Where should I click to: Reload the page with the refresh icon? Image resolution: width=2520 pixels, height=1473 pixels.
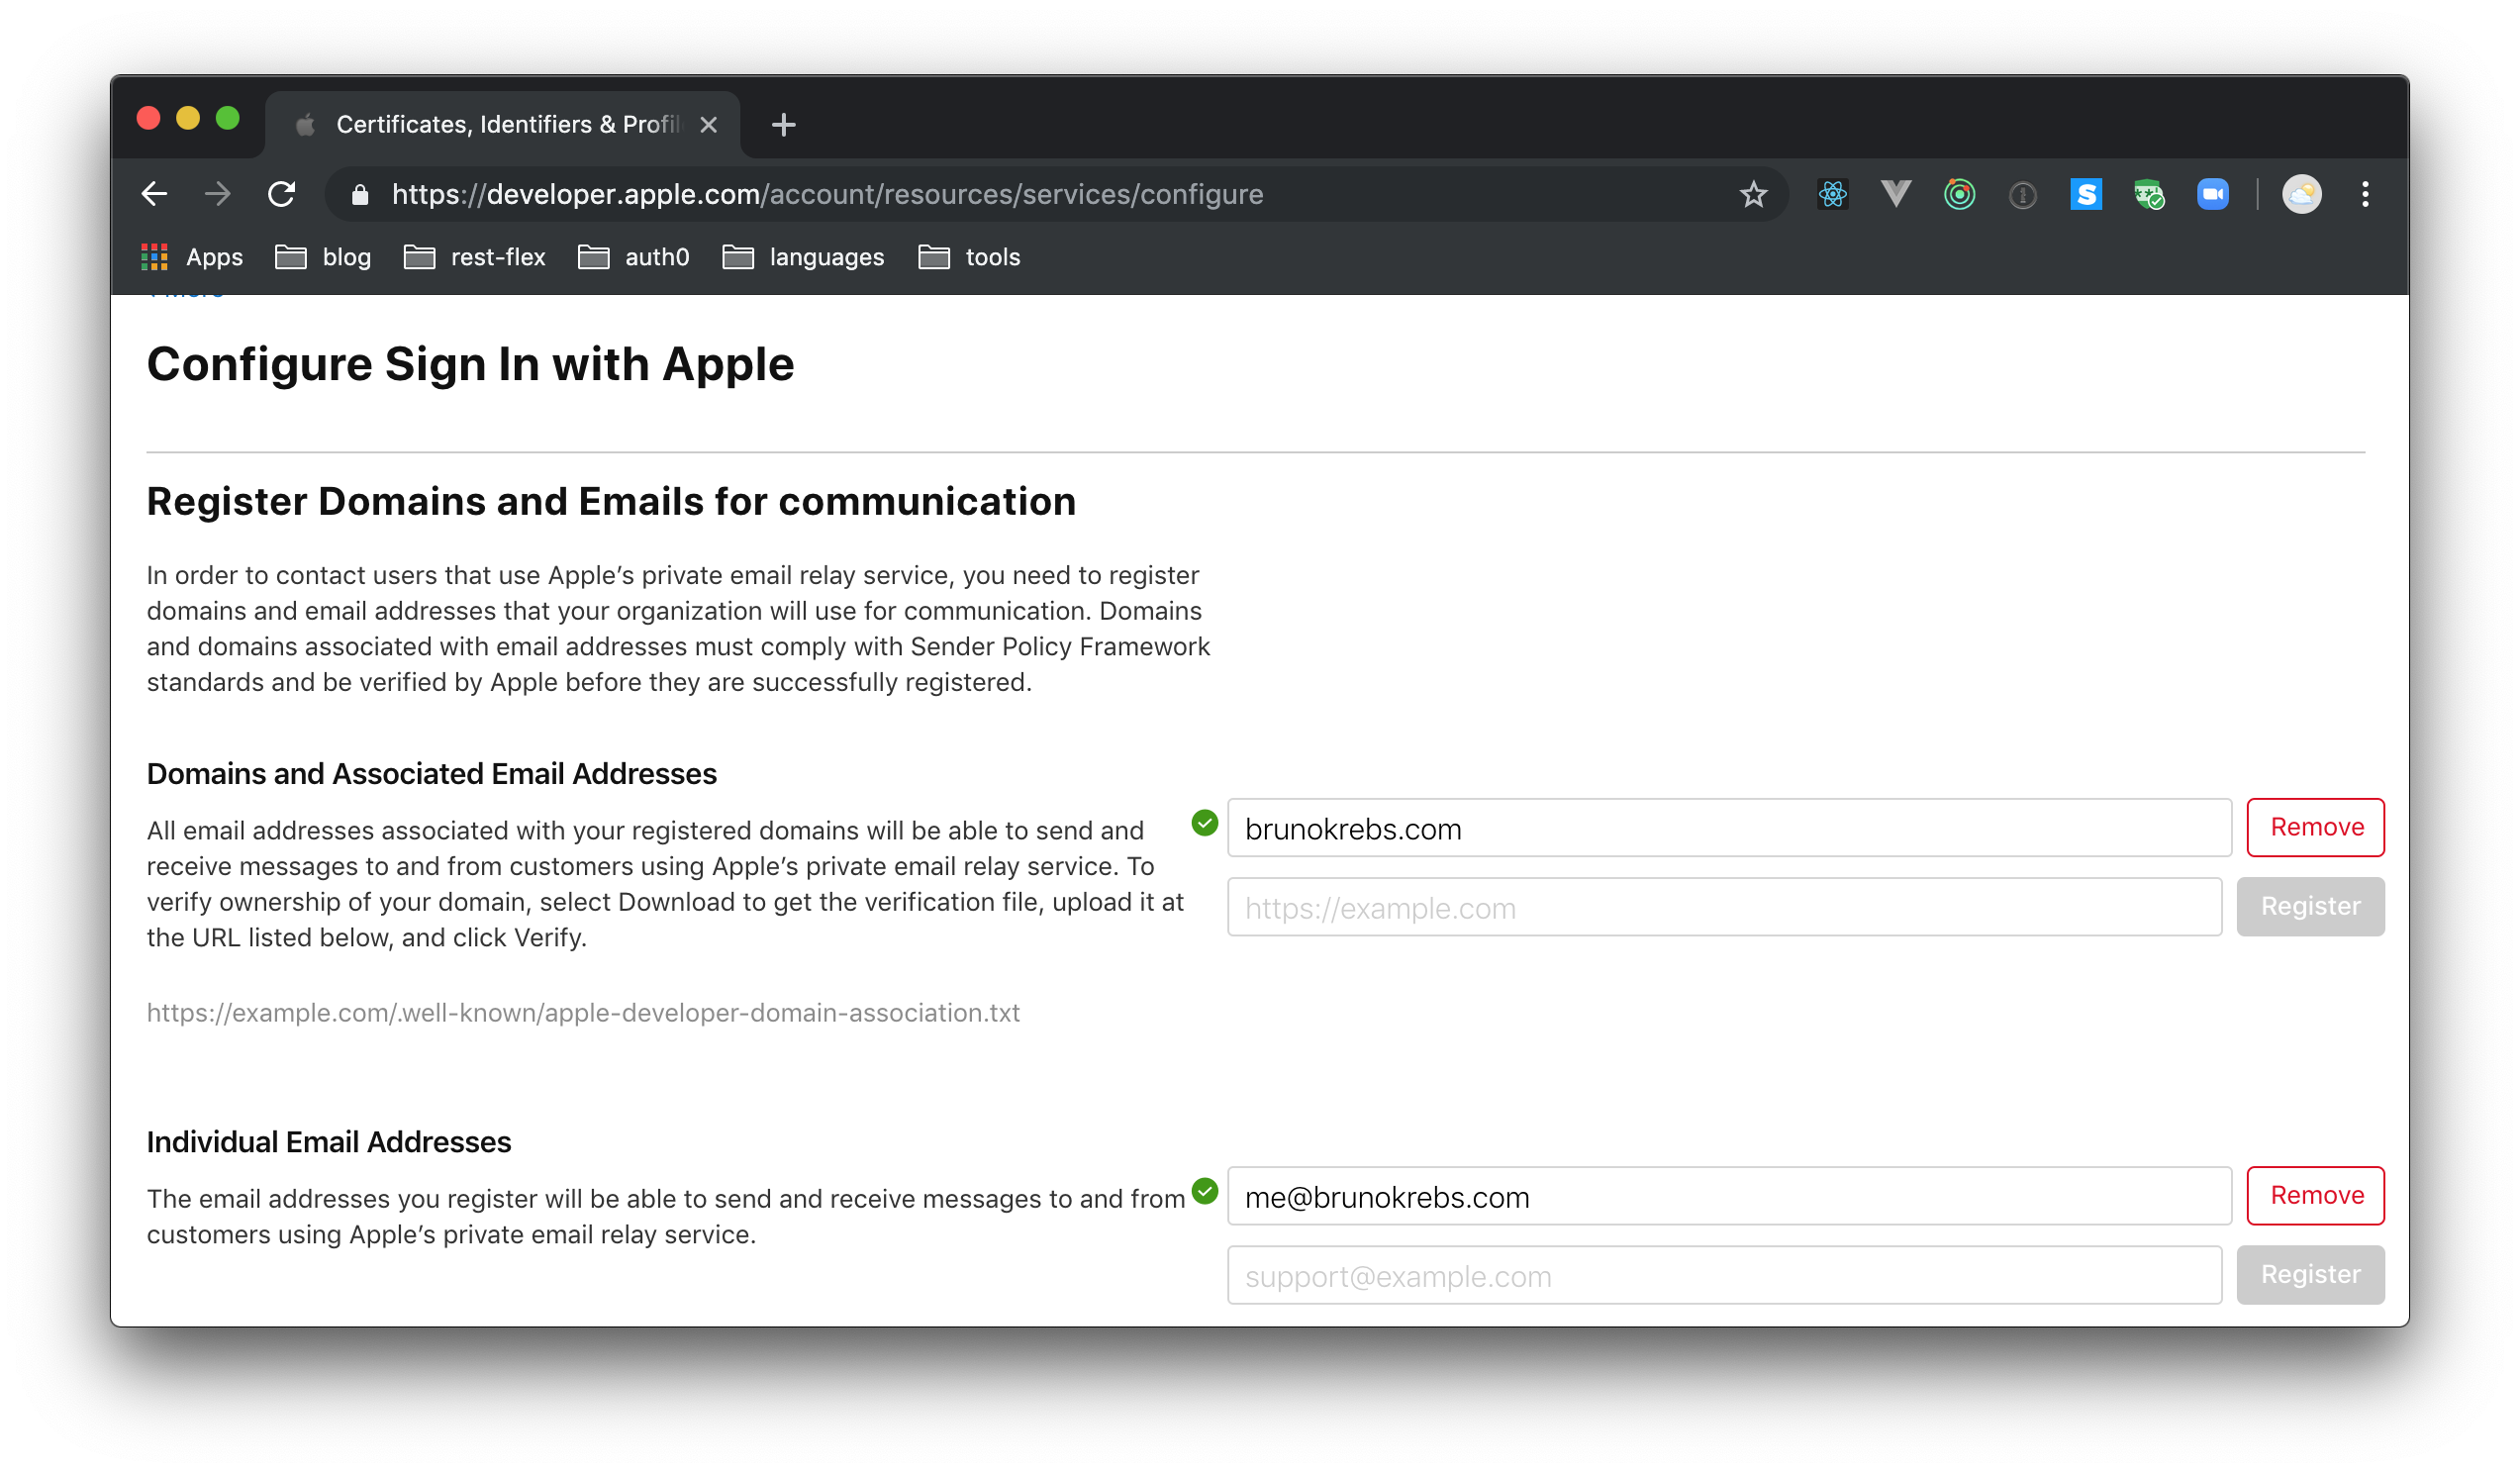[282, 194]
